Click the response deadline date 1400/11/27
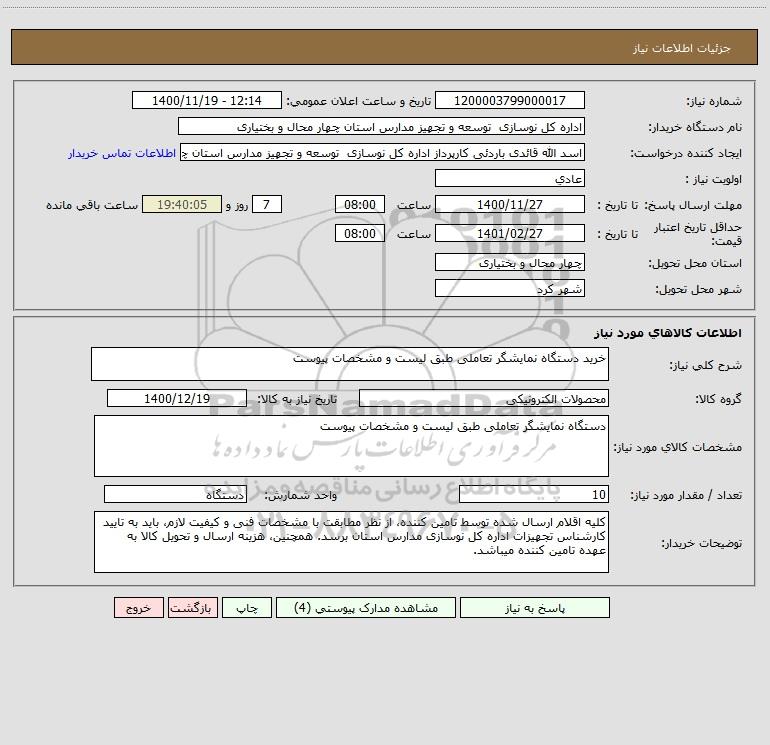This screenshot has width=770, height=745. click(510, 204)
